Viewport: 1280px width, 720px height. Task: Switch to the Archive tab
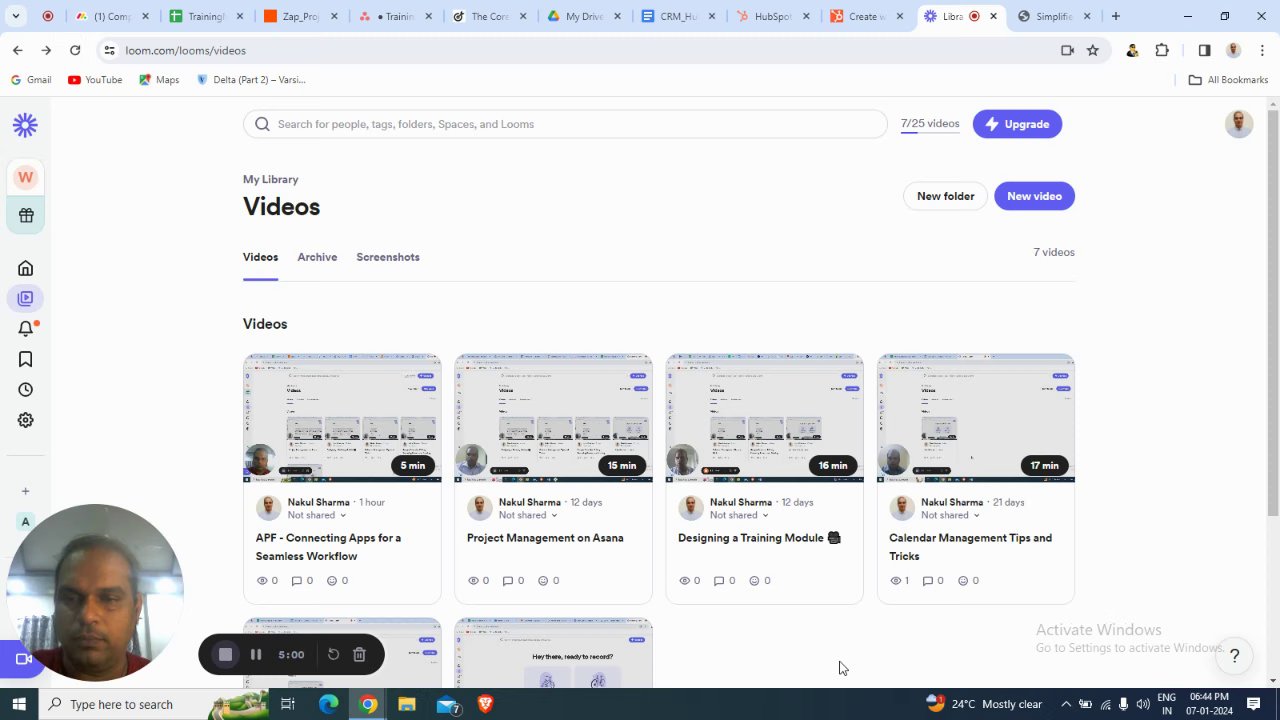pos(317,257)
